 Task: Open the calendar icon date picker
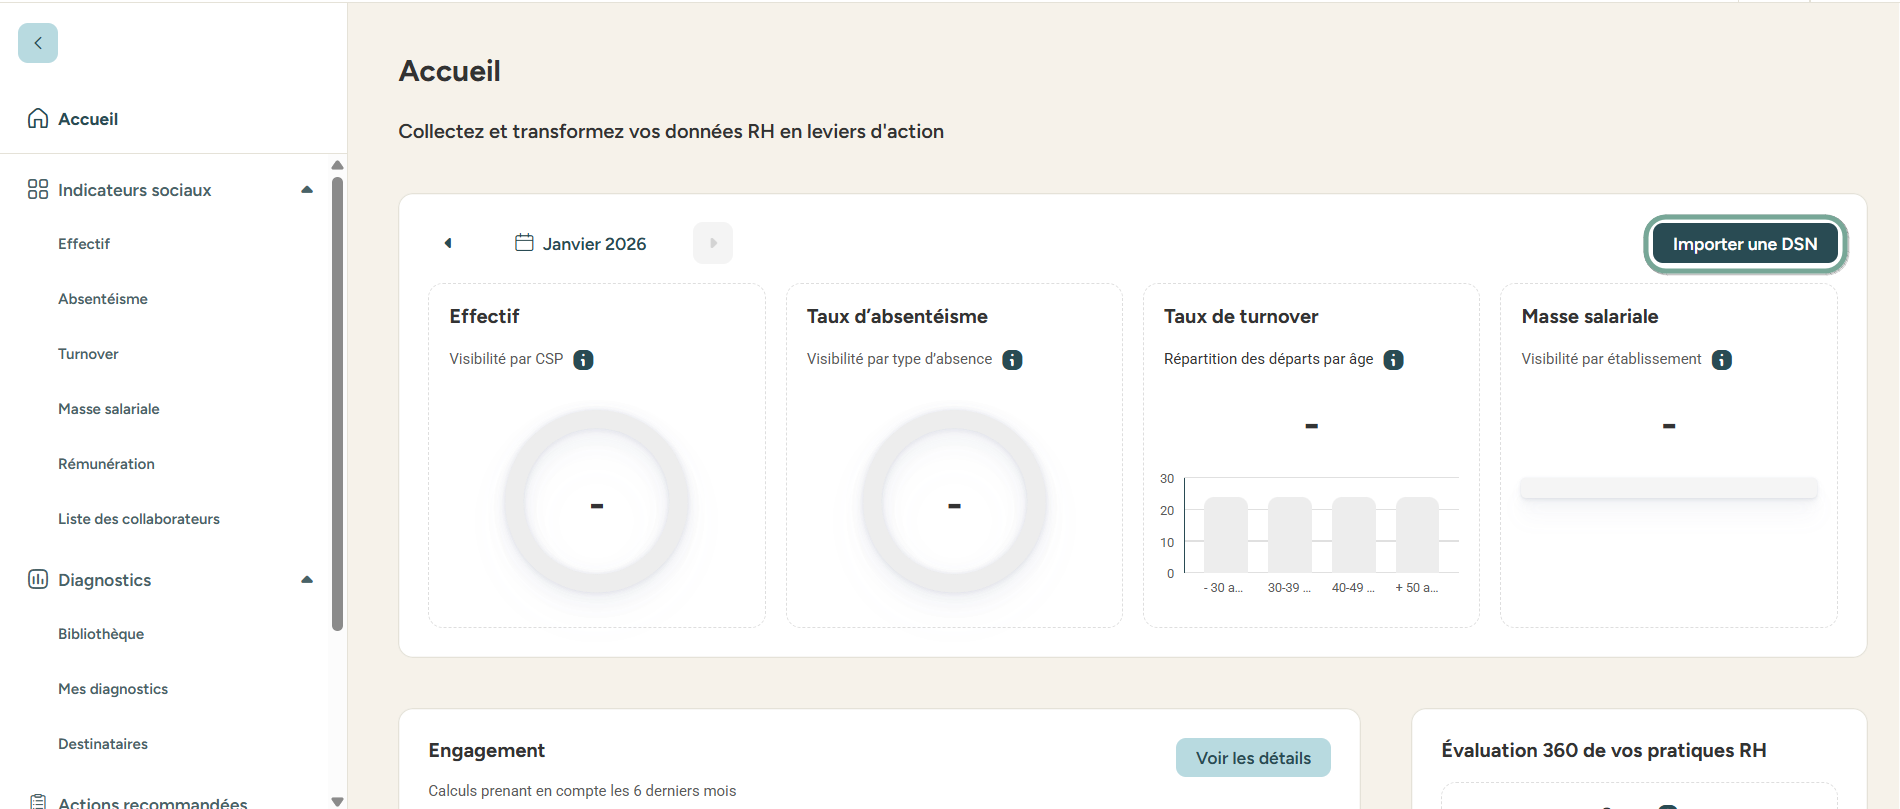point(524,243)
